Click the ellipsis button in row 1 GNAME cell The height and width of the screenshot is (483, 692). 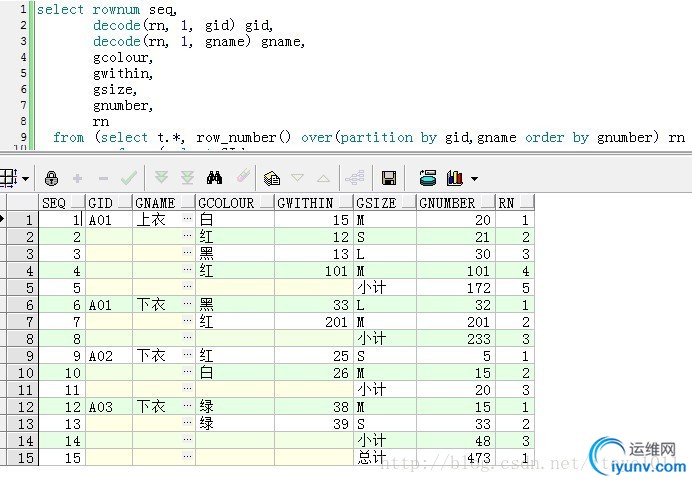[x=188, y=219]
